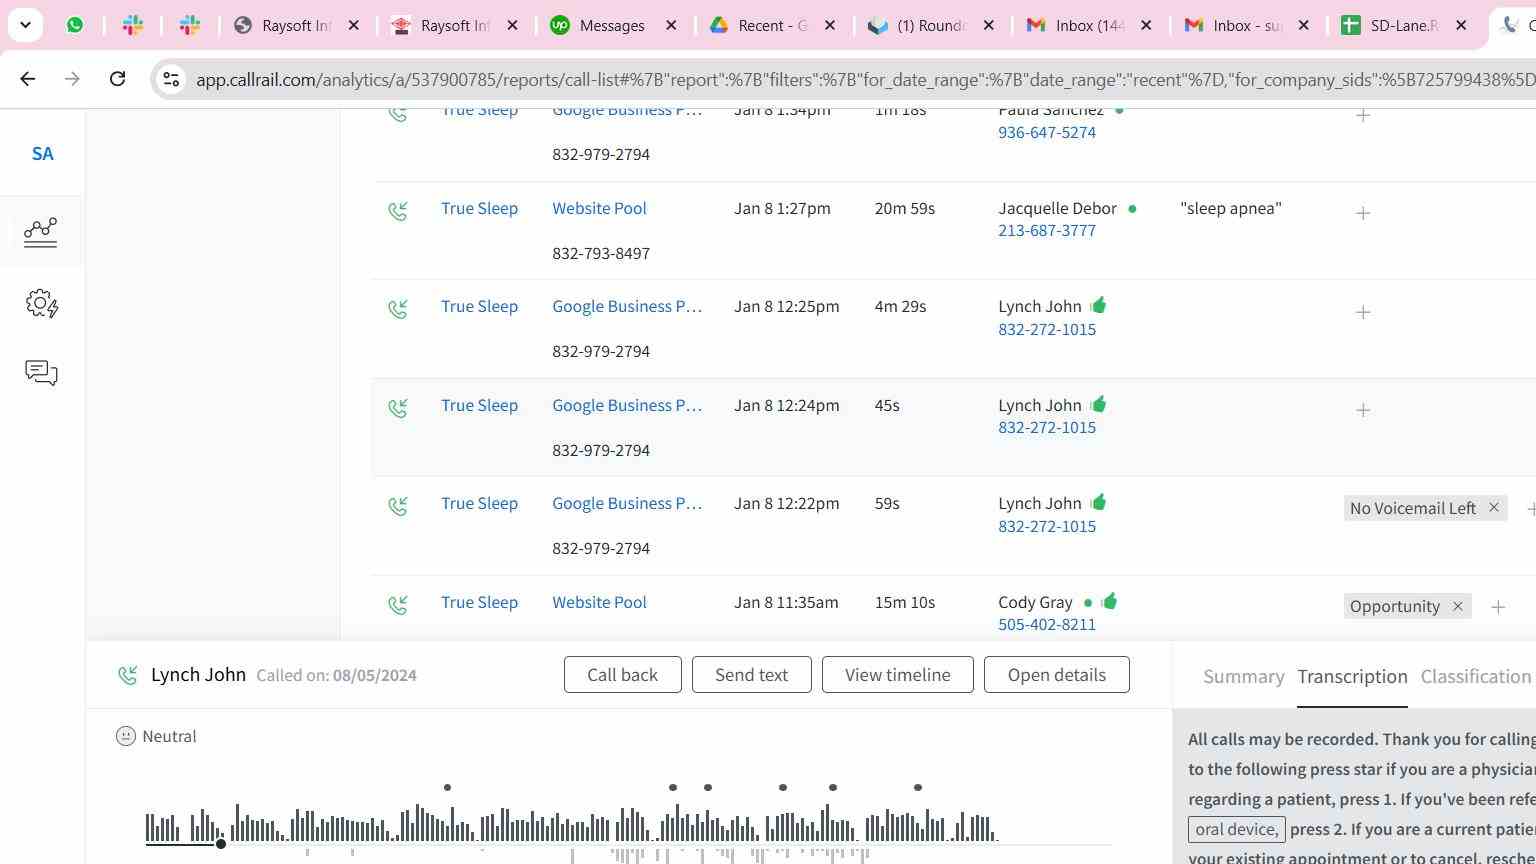Select the 20m 59s duration cell

click(905, 208)
